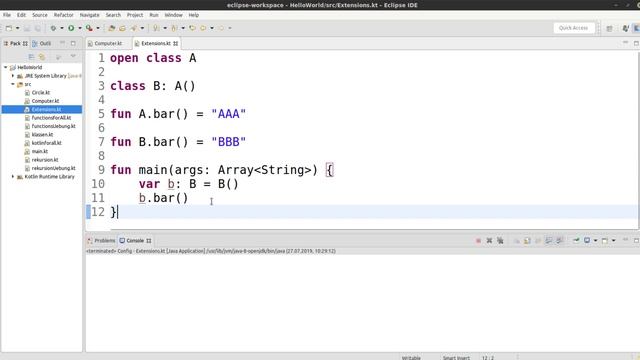640x360 pixels.
Task: Click the Open Type folder icon
Action: click(122, 28)
